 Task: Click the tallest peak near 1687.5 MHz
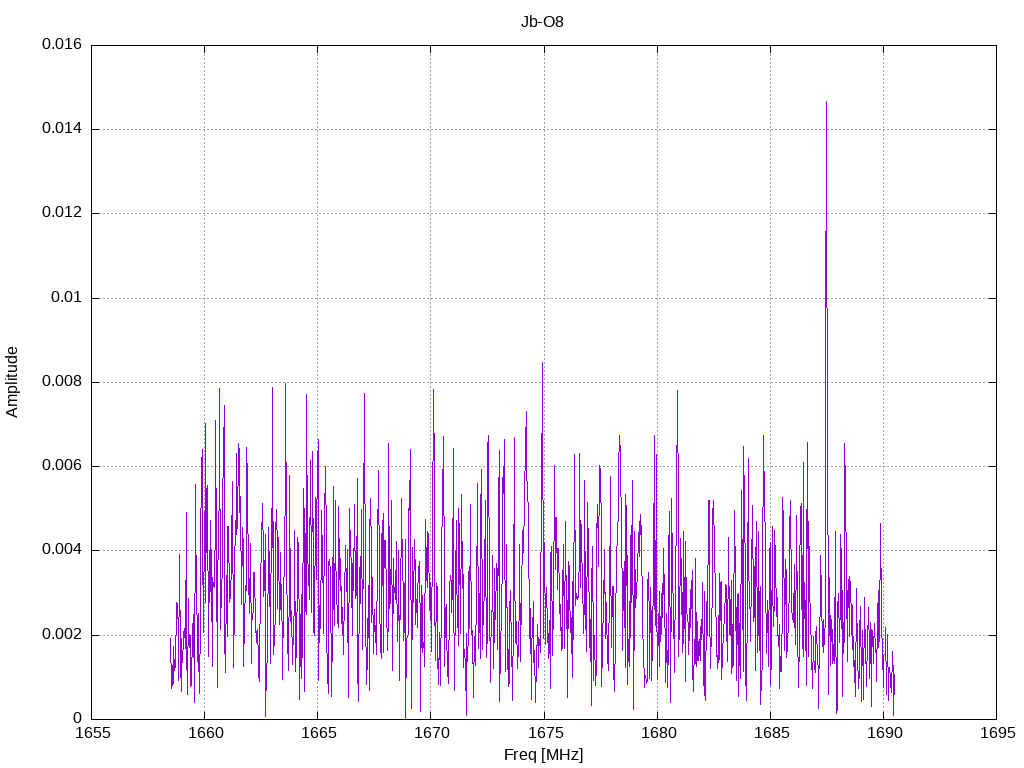click(826, 103)
